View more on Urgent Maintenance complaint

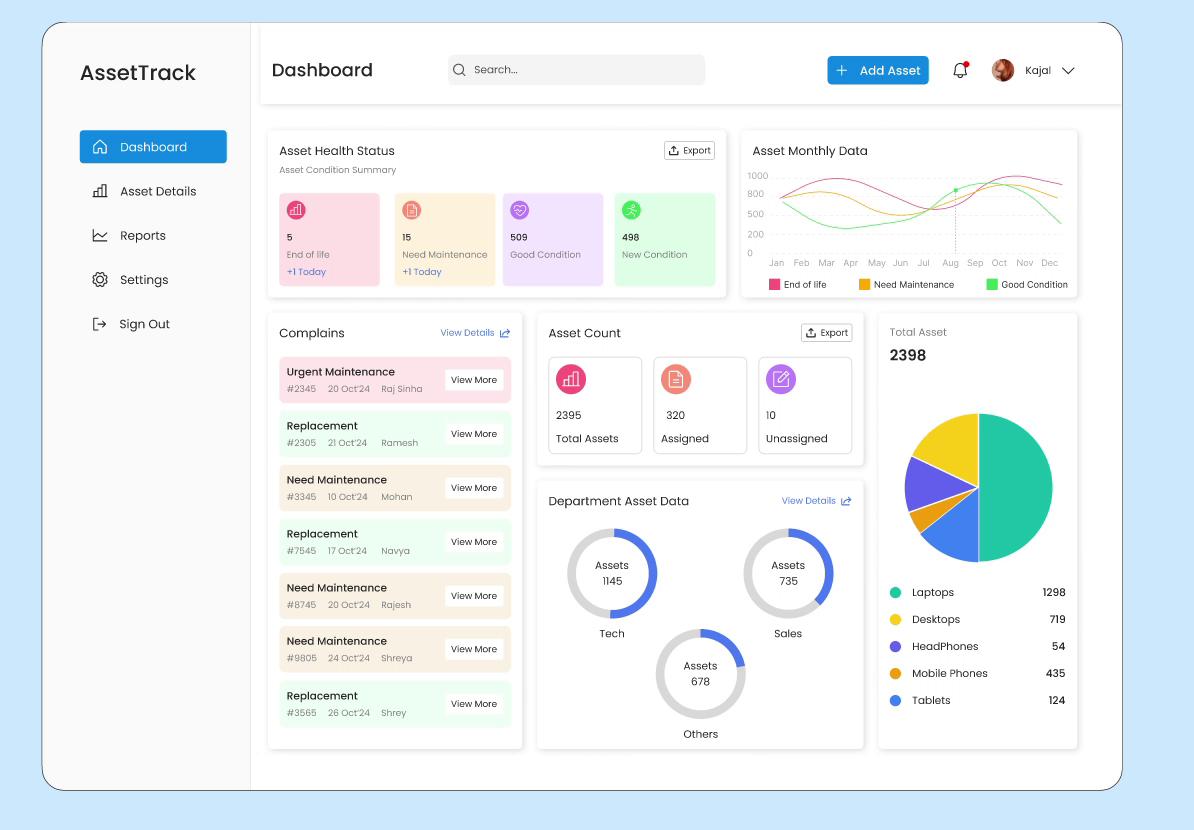[x=474, y=380]
